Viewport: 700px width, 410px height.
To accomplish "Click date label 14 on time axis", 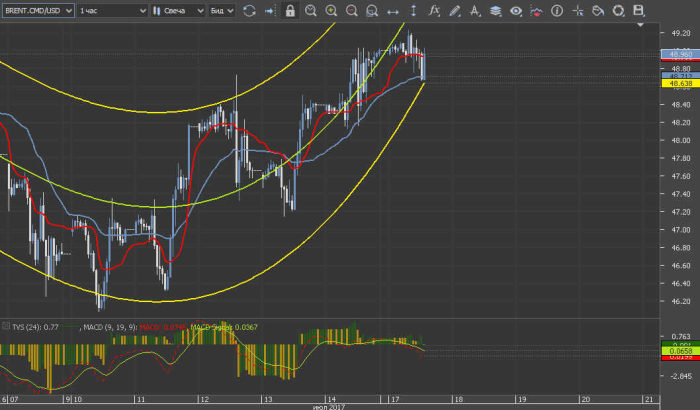I will click(331, 399).
